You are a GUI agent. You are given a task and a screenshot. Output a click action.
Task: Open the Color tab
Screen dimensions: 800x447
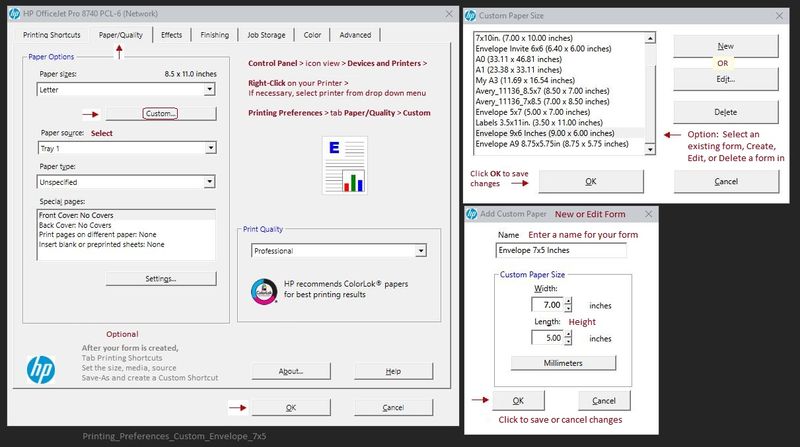pos(312,35)
